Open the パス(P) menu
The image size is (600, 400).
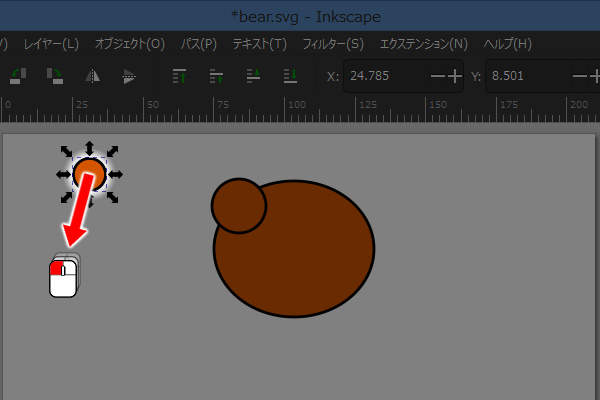[x=199, y=44]
